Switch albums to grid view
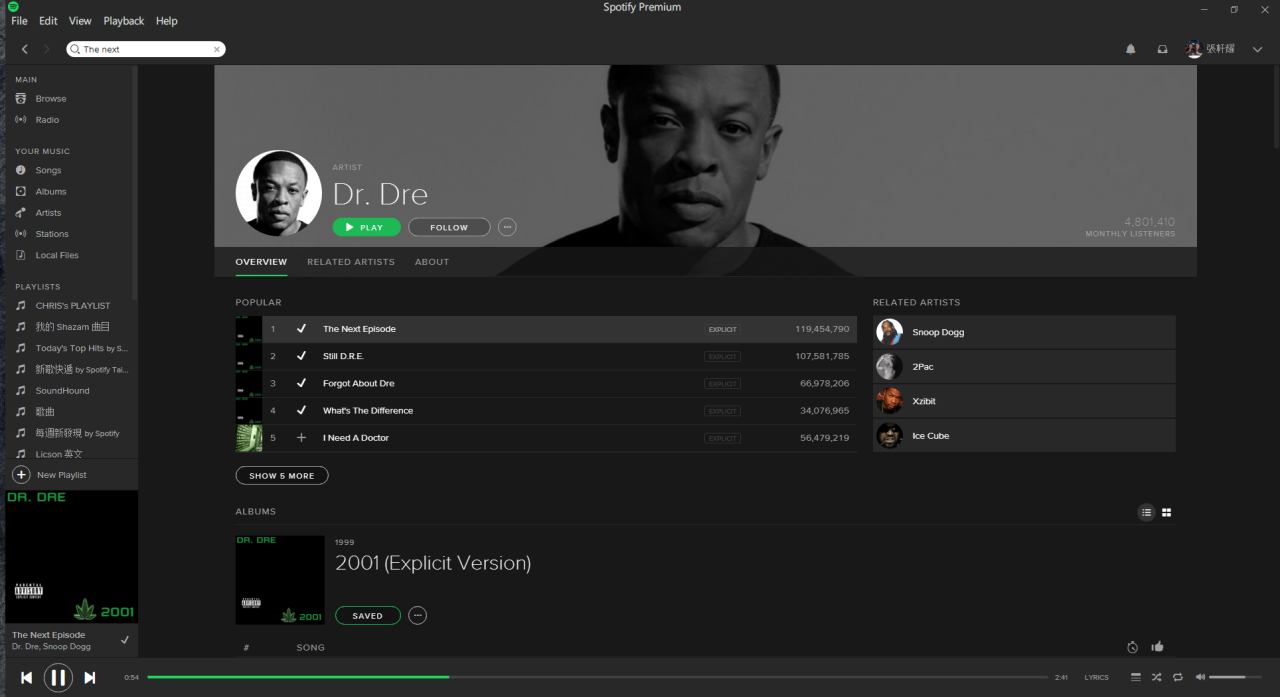 pos(1166,512)
